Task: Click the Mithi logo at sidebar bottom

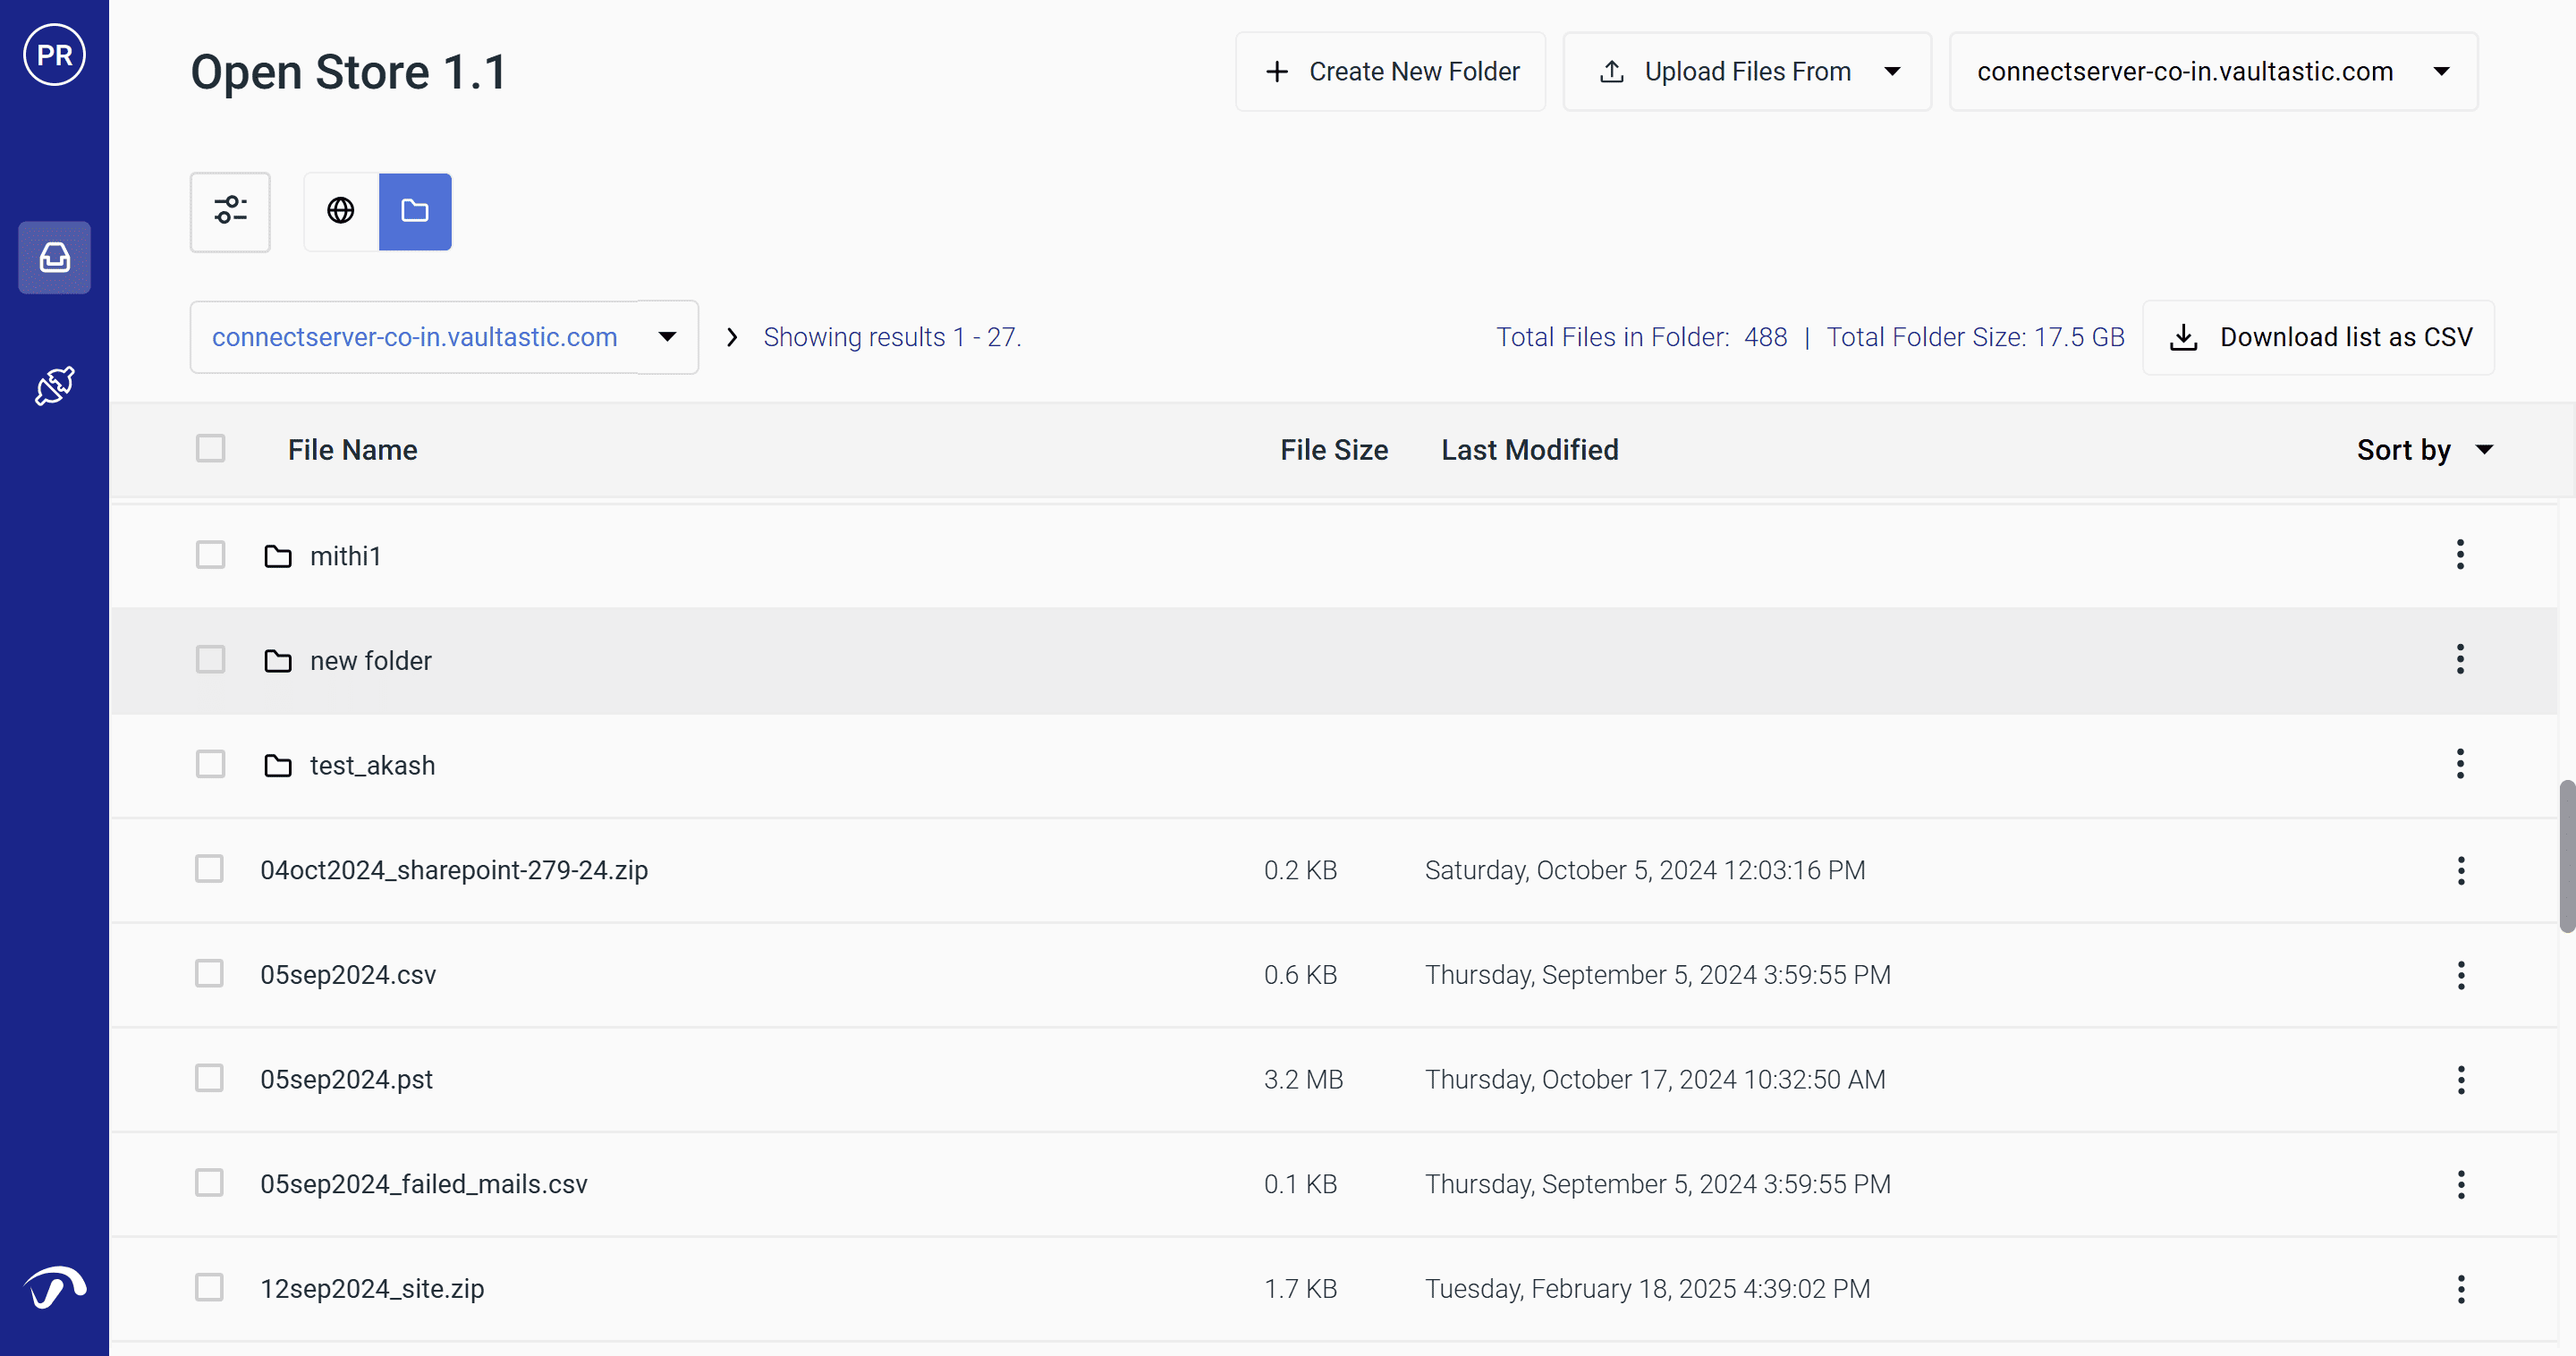Action: (54, 1288)
